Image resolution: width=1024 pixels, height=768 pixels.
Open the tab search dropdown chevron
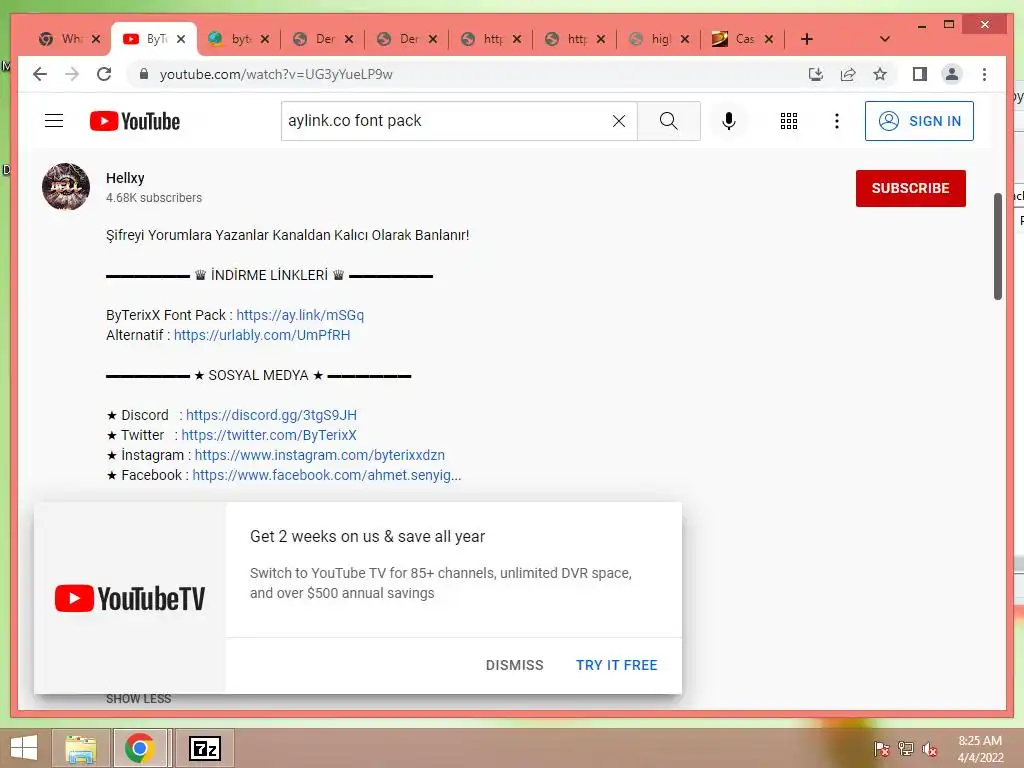884,39
